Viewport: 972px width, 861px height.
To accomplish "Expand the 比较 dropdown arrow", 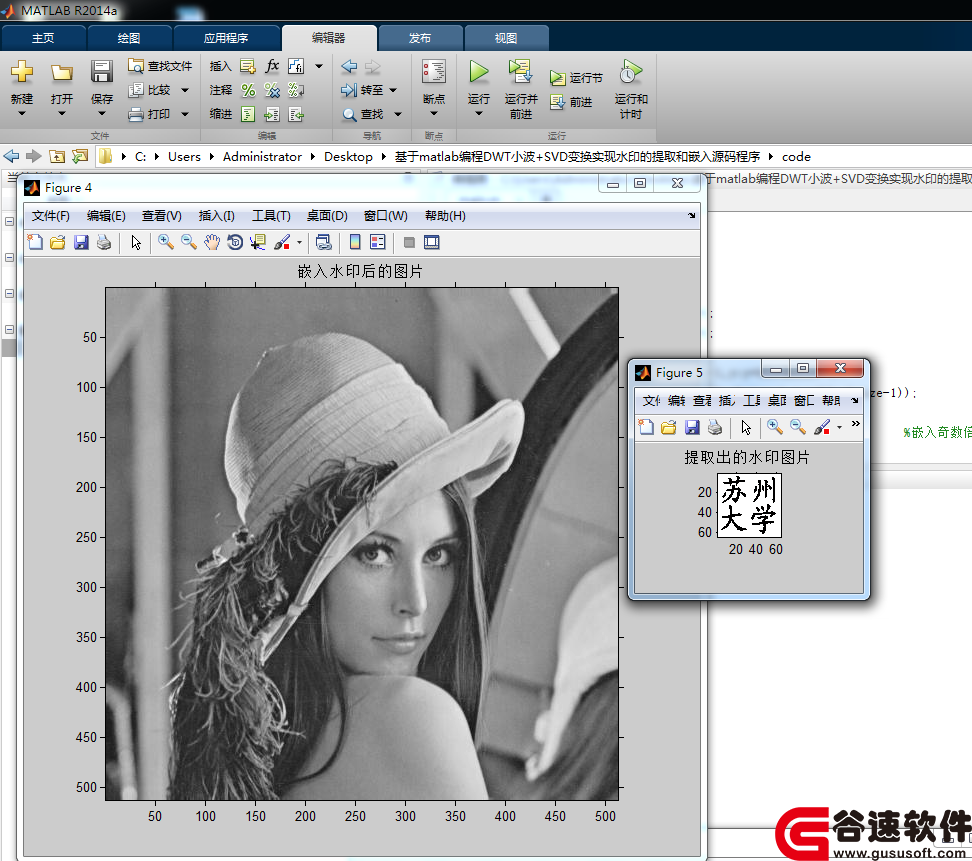I will (x=185, y=91).
